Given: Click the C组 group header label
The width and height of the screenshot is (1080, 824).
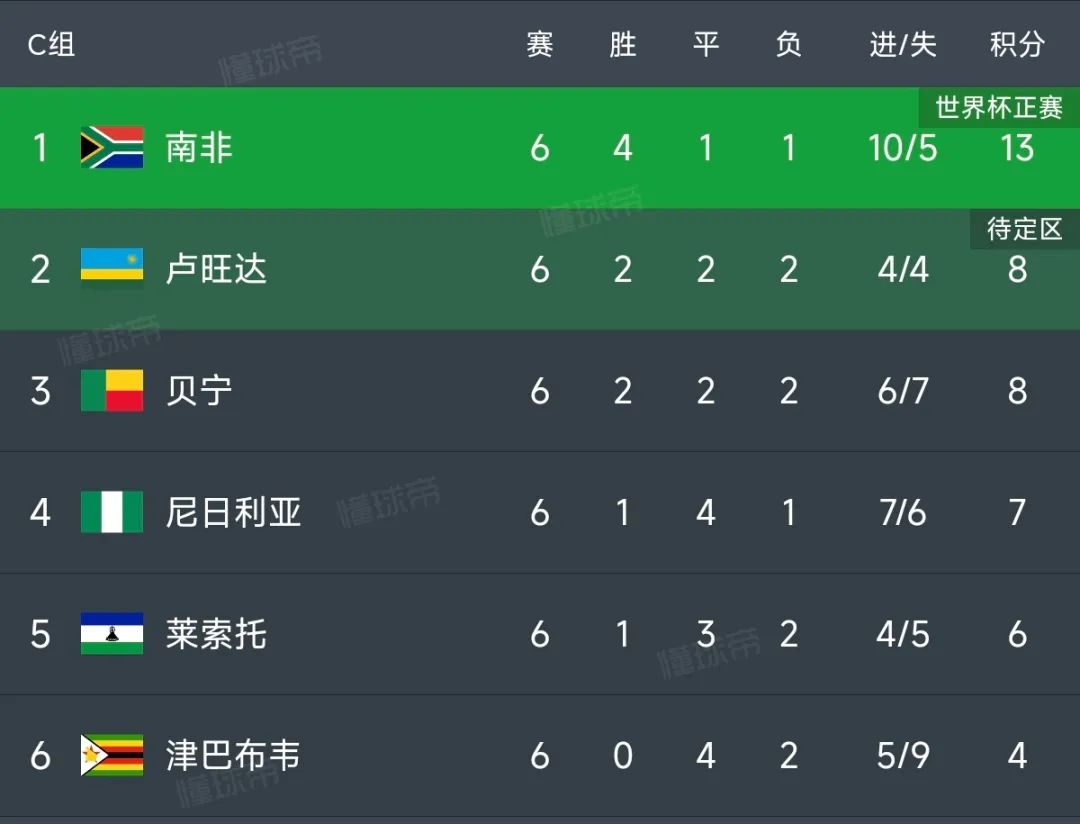Looking at the screenshot, I should (x=51, y=44).
